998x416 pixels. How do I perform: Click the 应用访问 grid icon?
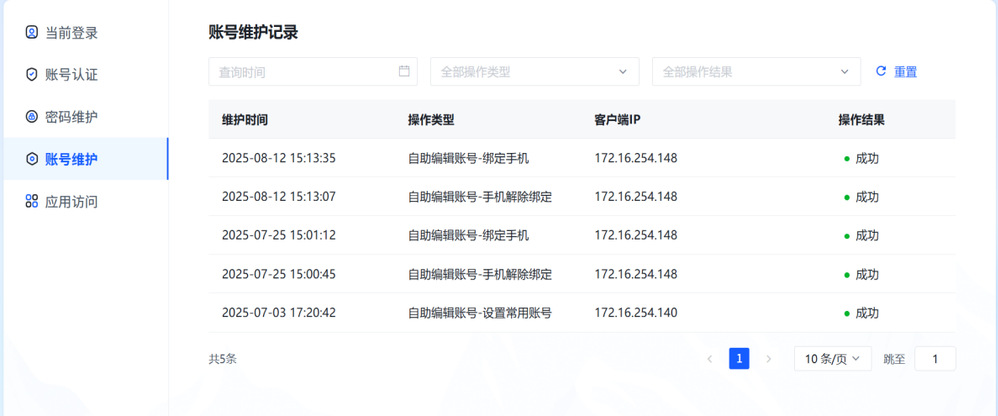pos(32,202)
